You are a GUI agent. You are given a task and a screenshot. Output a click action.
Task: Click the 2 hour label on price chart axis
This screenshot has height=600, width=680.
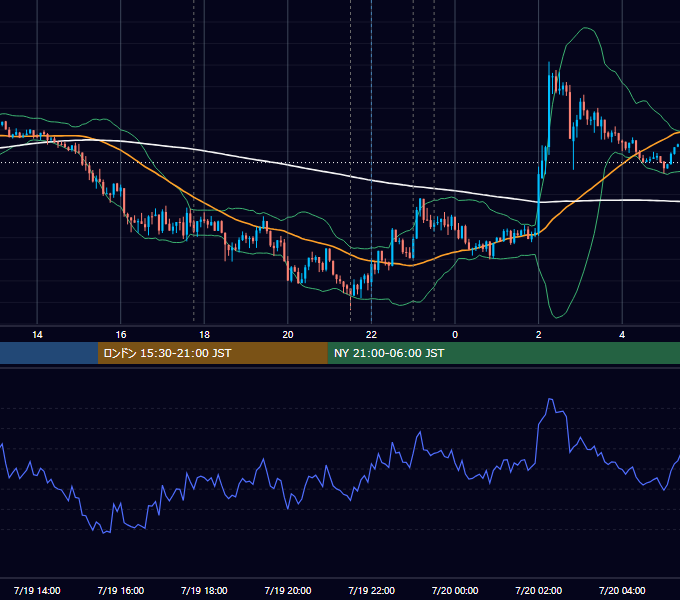pyautogui.click(x=539, y=335)
